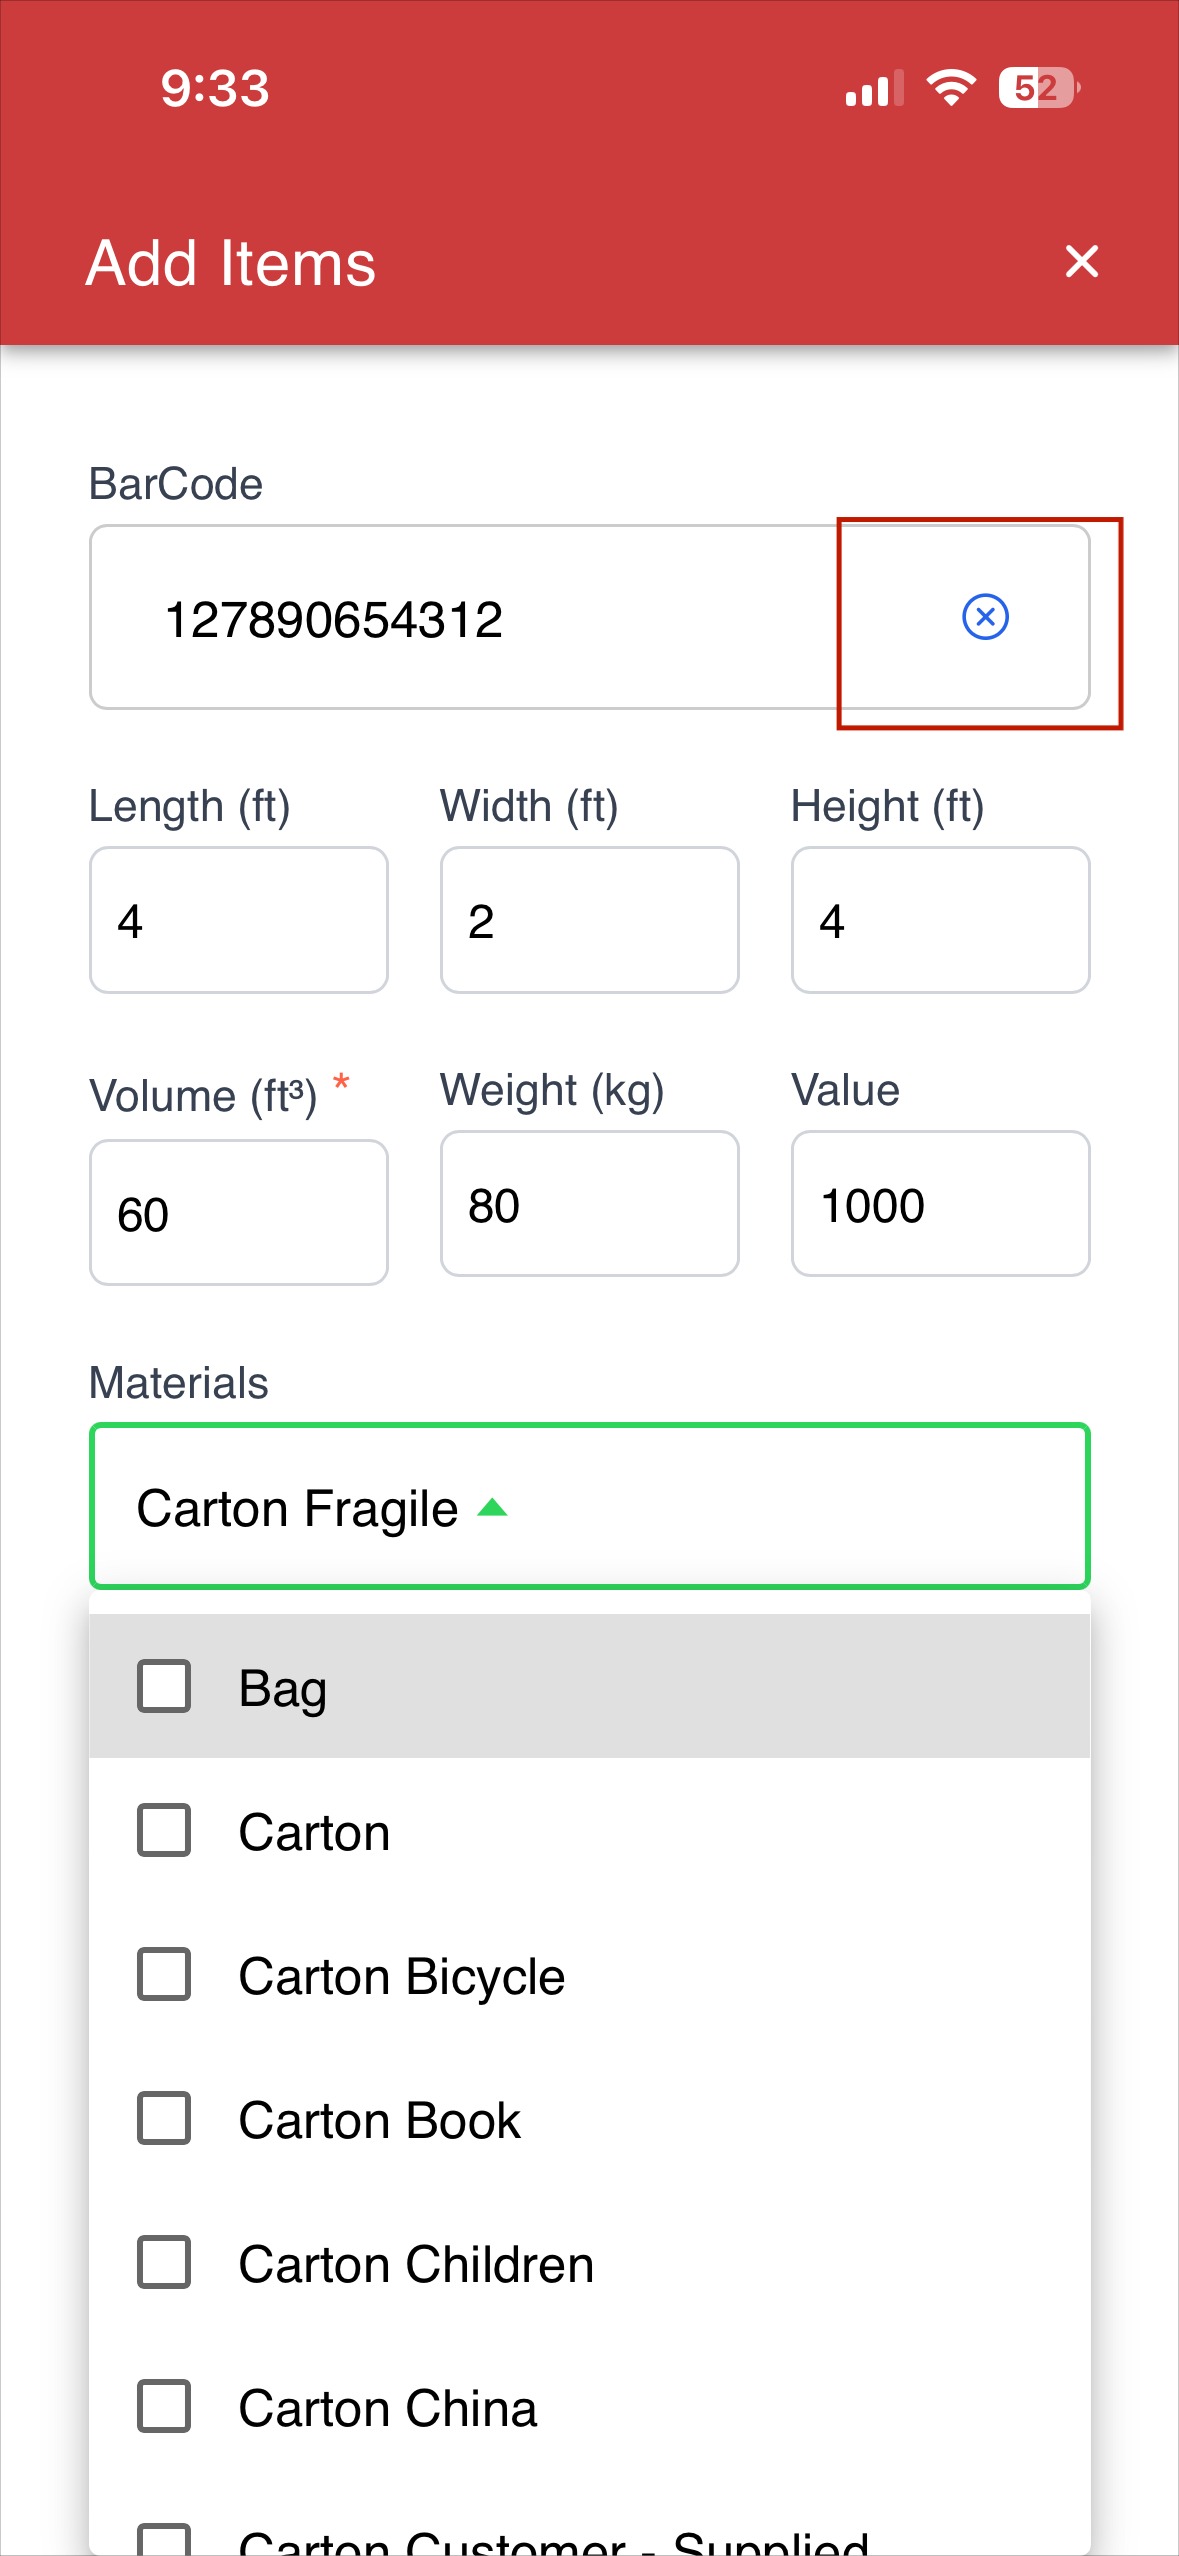Edit the Length (ft) field
The width and height of the screenshot is (1179, 2556).
pyautogui.click(x=239, y=920)
